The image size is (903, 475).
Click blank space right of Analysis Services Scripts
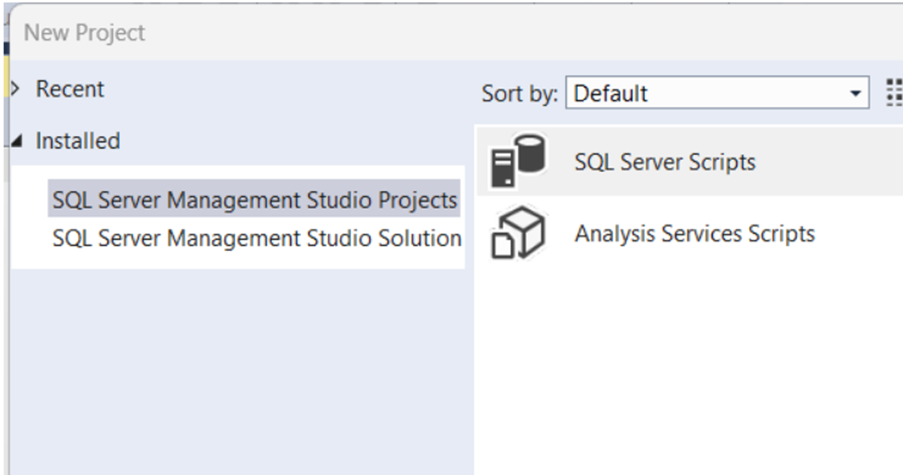click(x=860, y=234)
